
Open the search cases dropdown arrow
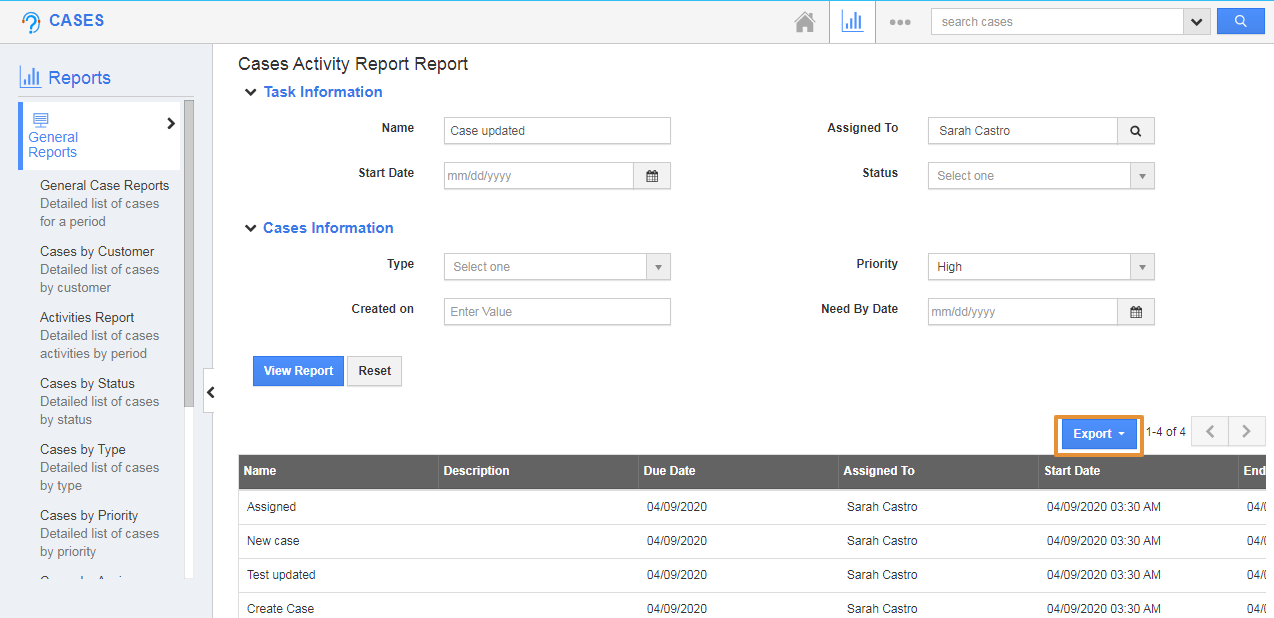pyautogui.click(x=1196, y=22)
